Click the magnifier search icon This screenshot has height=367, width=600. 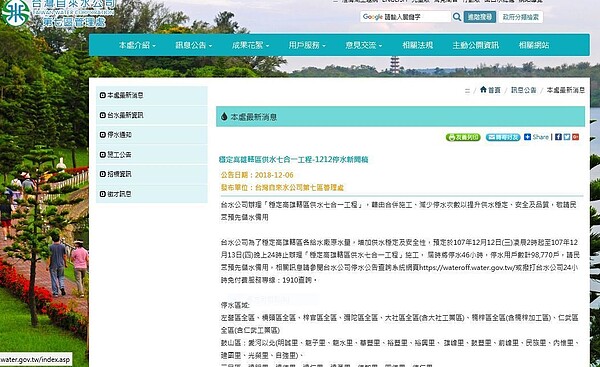pyautogui.click(x=457, y=17)
